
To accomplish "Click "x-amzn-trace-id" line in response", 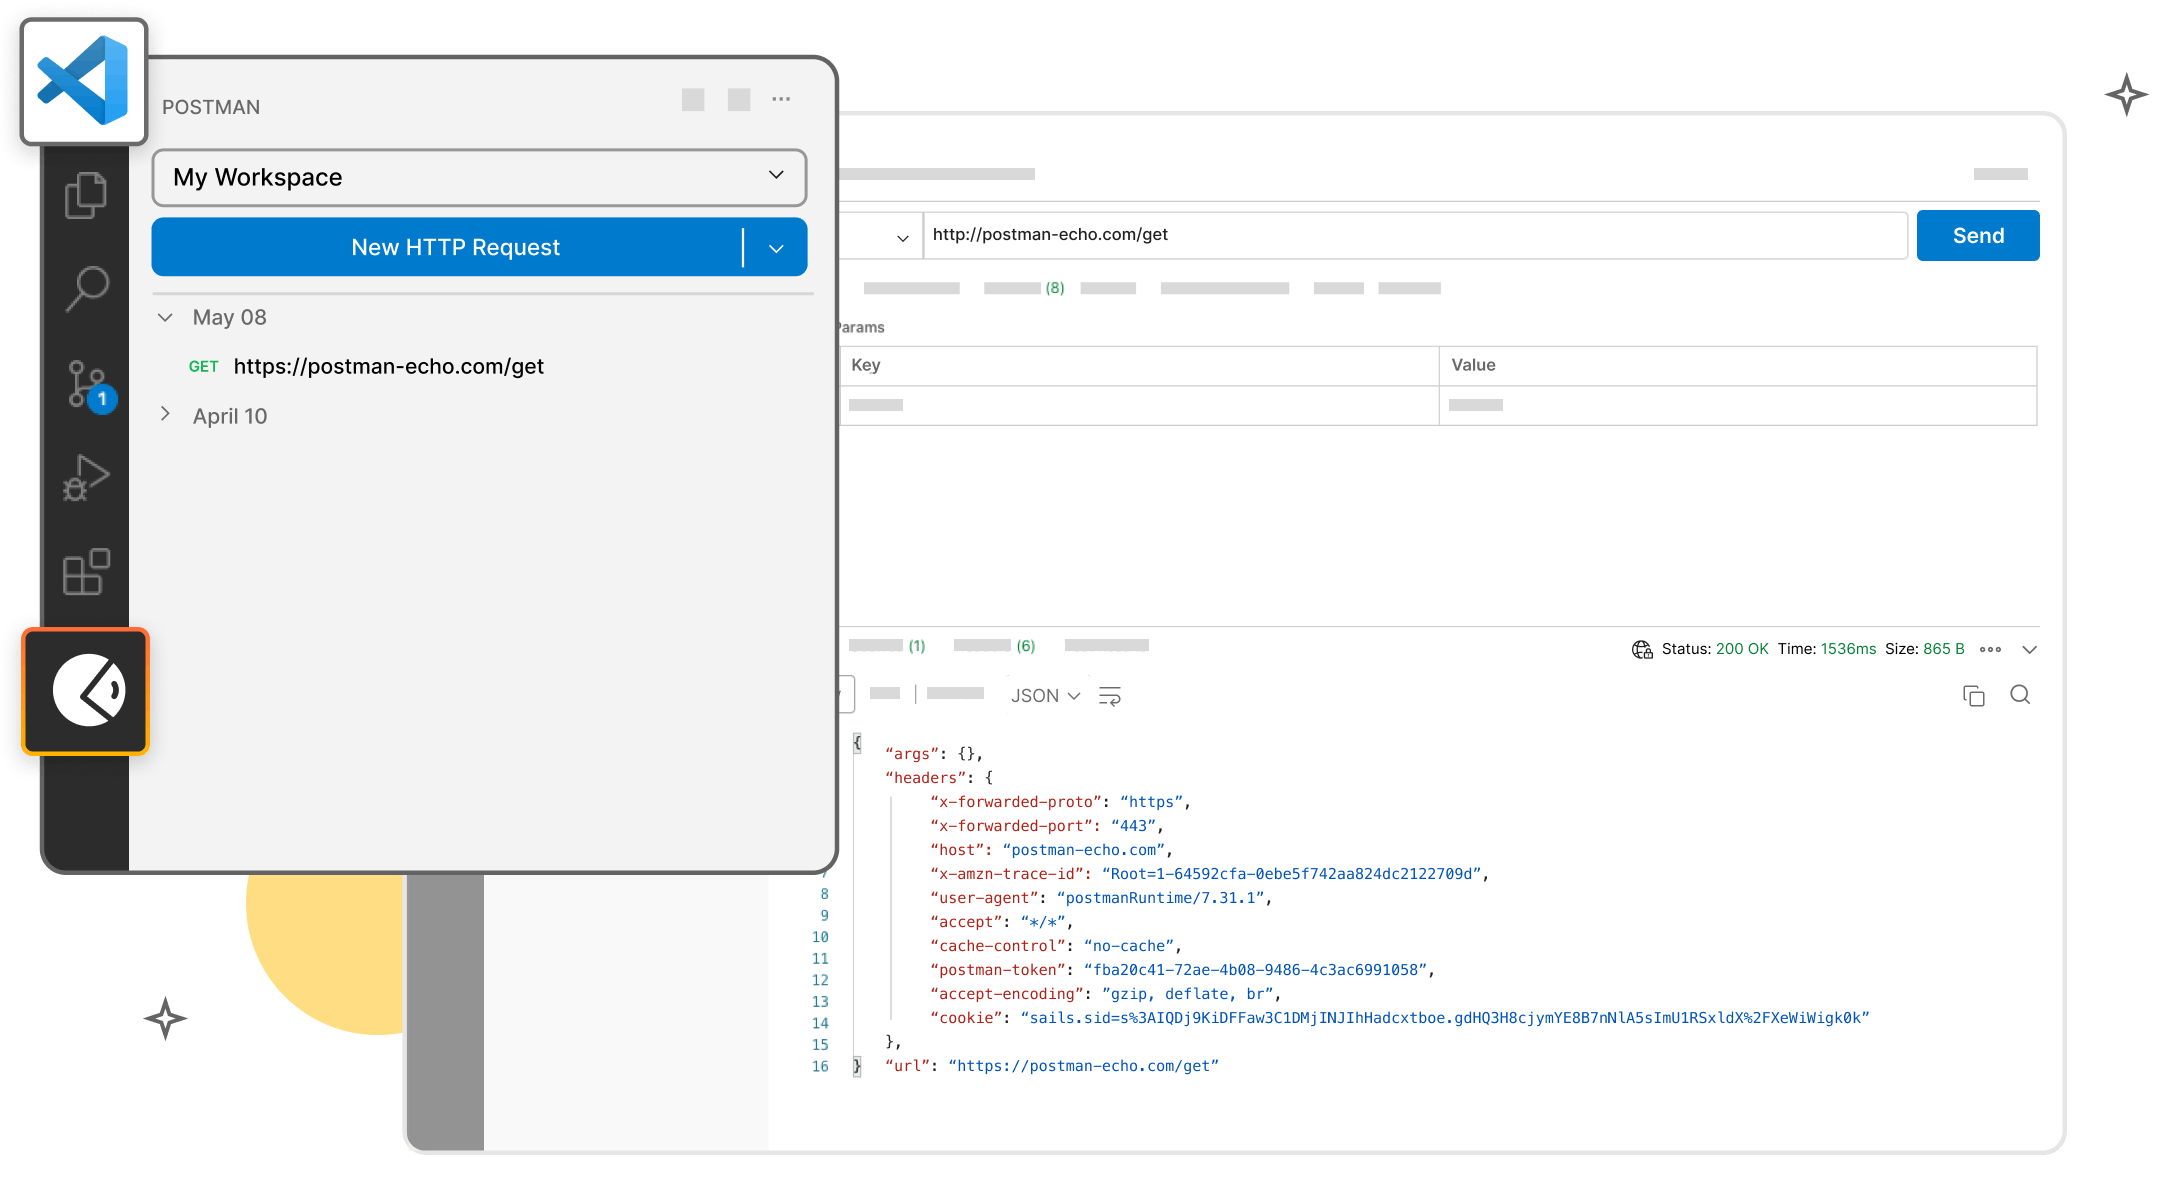I will click(1209, 874).
